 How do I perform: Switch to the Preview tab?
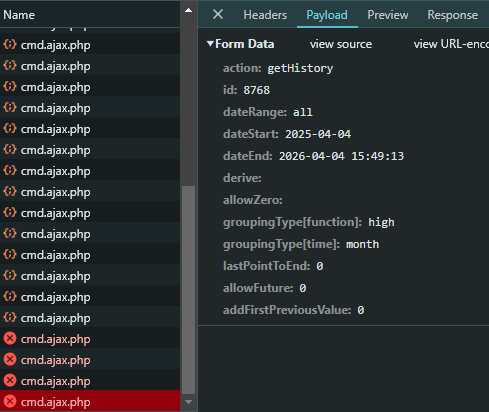point(388,15)
